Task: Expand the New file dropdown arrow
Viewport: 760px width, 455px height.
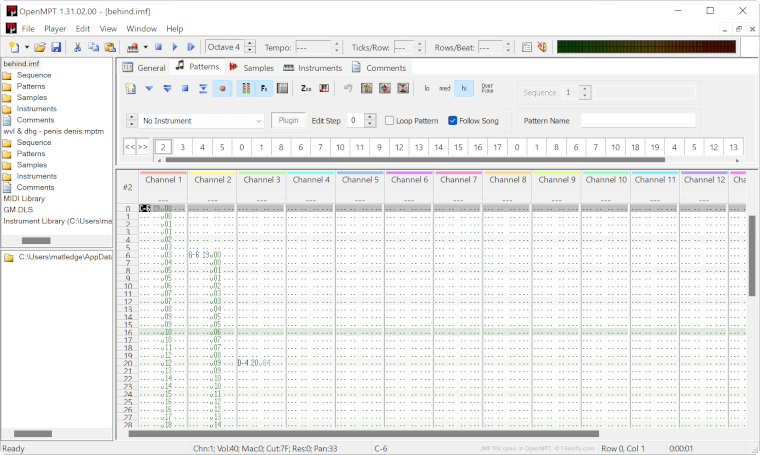Action: pyautogui.click(x=26, y=47)
